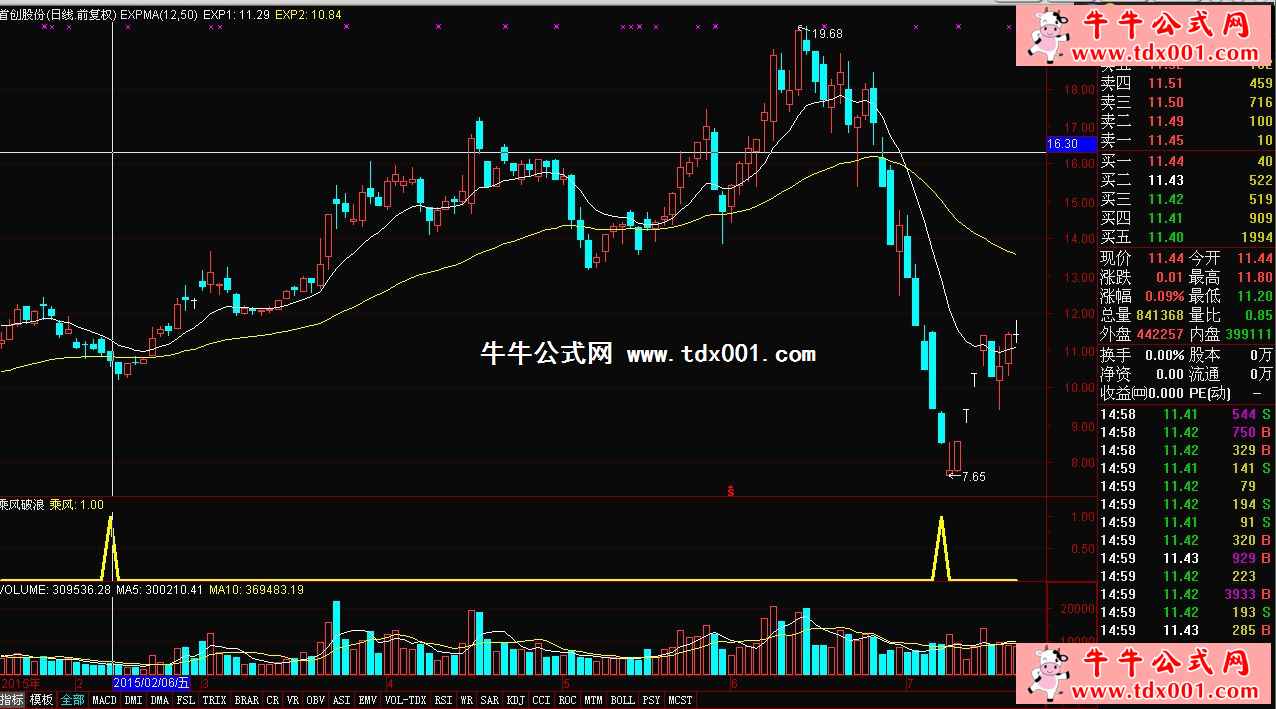Switch to the VOL-TDX indicator

(x=405, y=701)
